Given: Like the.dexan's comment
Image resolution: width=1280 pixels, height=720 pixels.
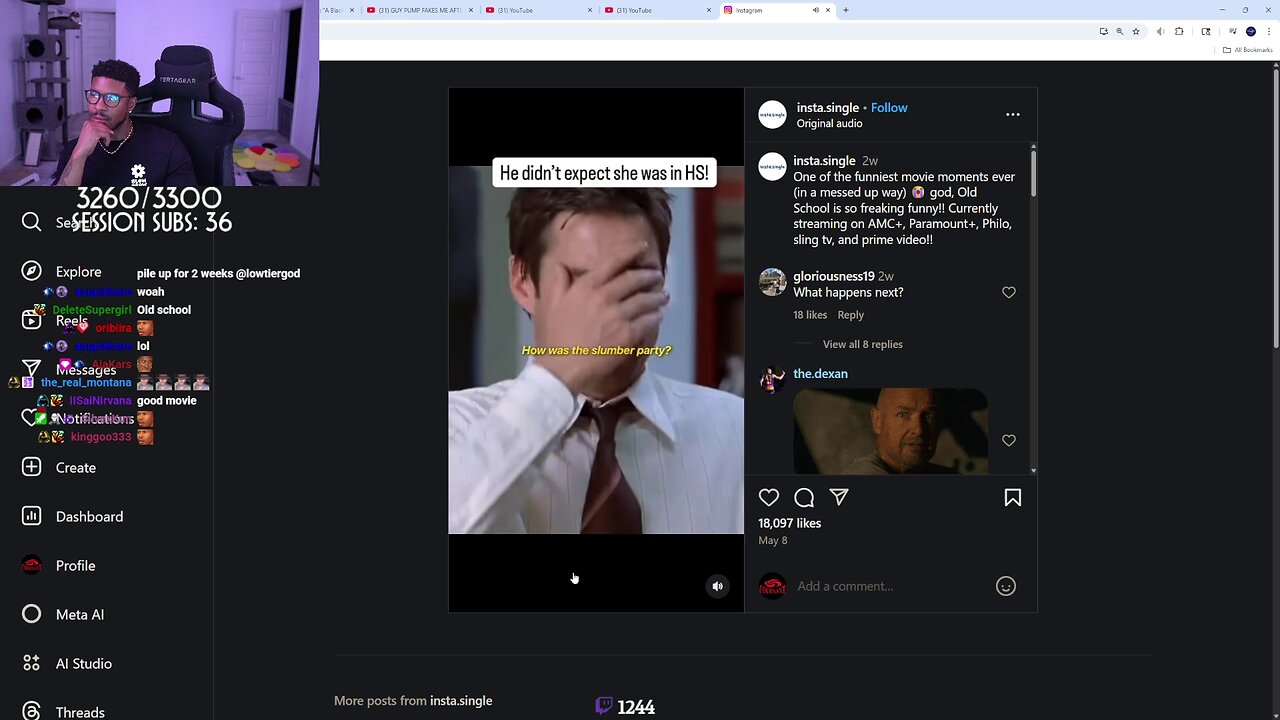Looking at the screenshot, I should click(1009, 440).
